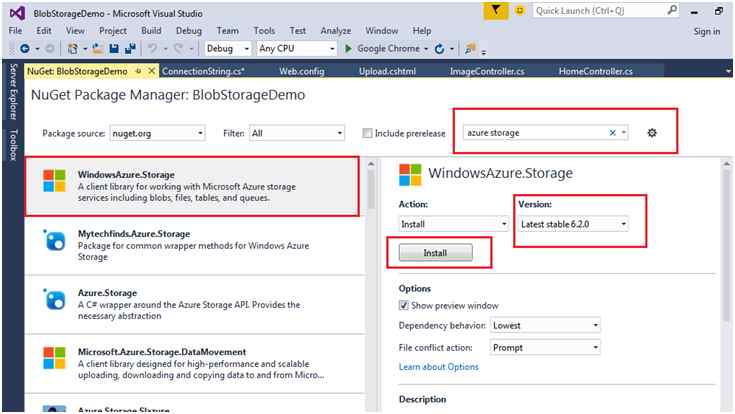The height and width of the screenshot is (414, 735).
Task: Click the feedback smiley icon
Action: (519, 10)
